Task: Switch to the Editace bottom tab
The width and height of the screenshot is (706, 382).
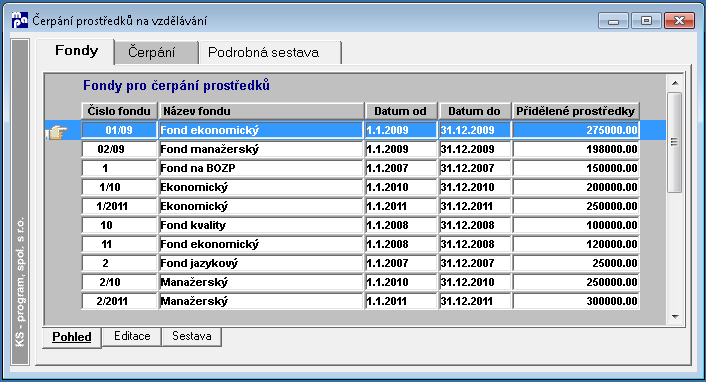Action: [x=132, y=337]
